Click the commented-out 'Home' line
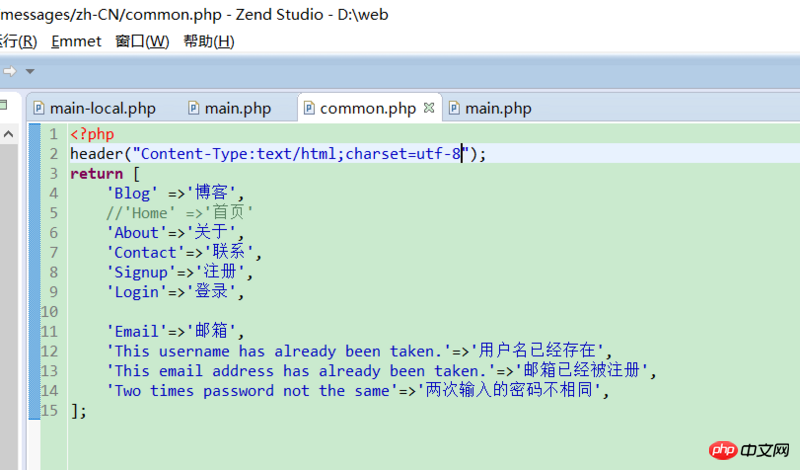This screenshot has height=470, width=800. (180, 212)
